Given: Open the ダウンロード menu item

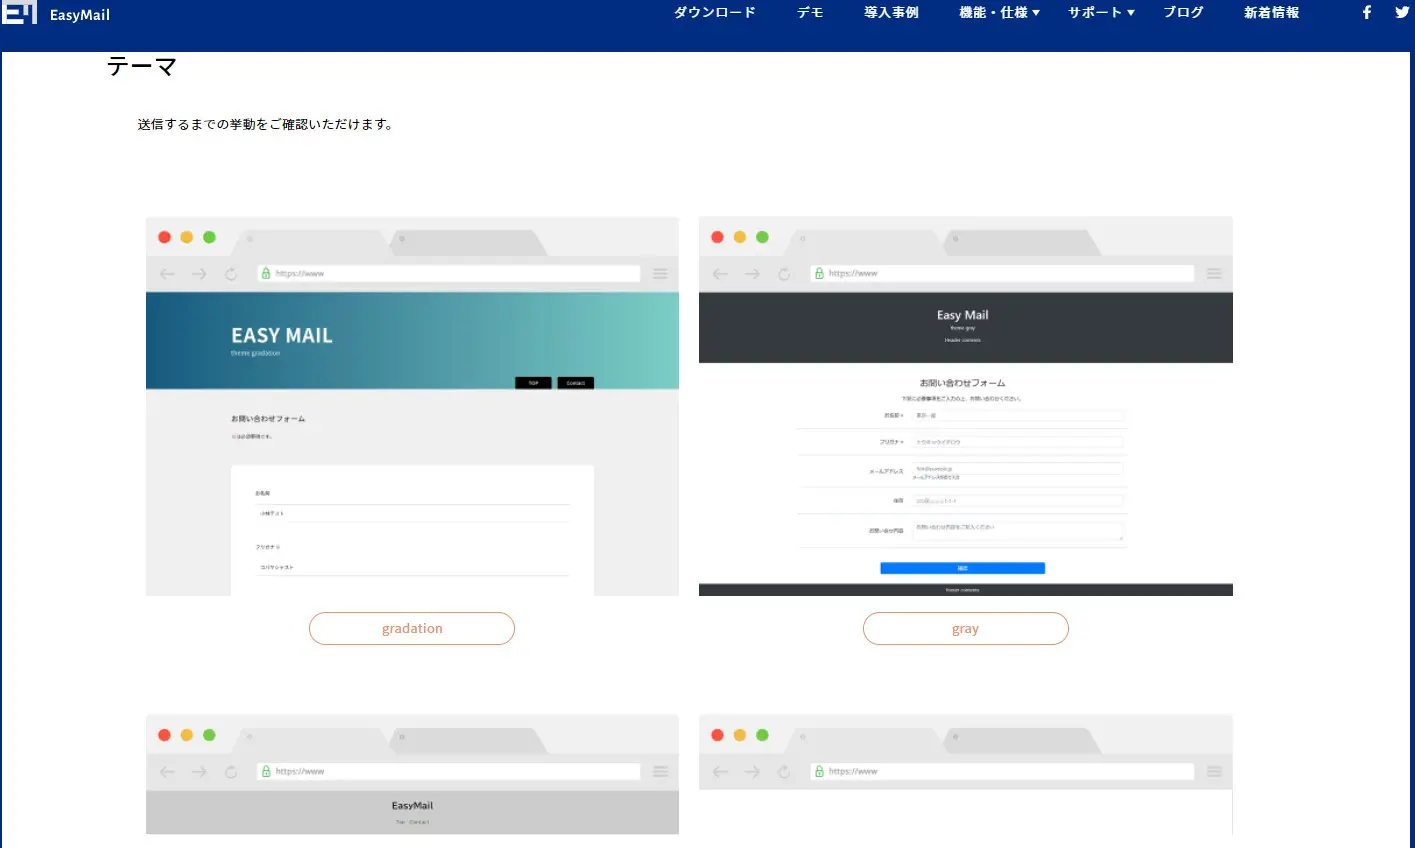Looking at the screenshot, I should coord(714,13).
